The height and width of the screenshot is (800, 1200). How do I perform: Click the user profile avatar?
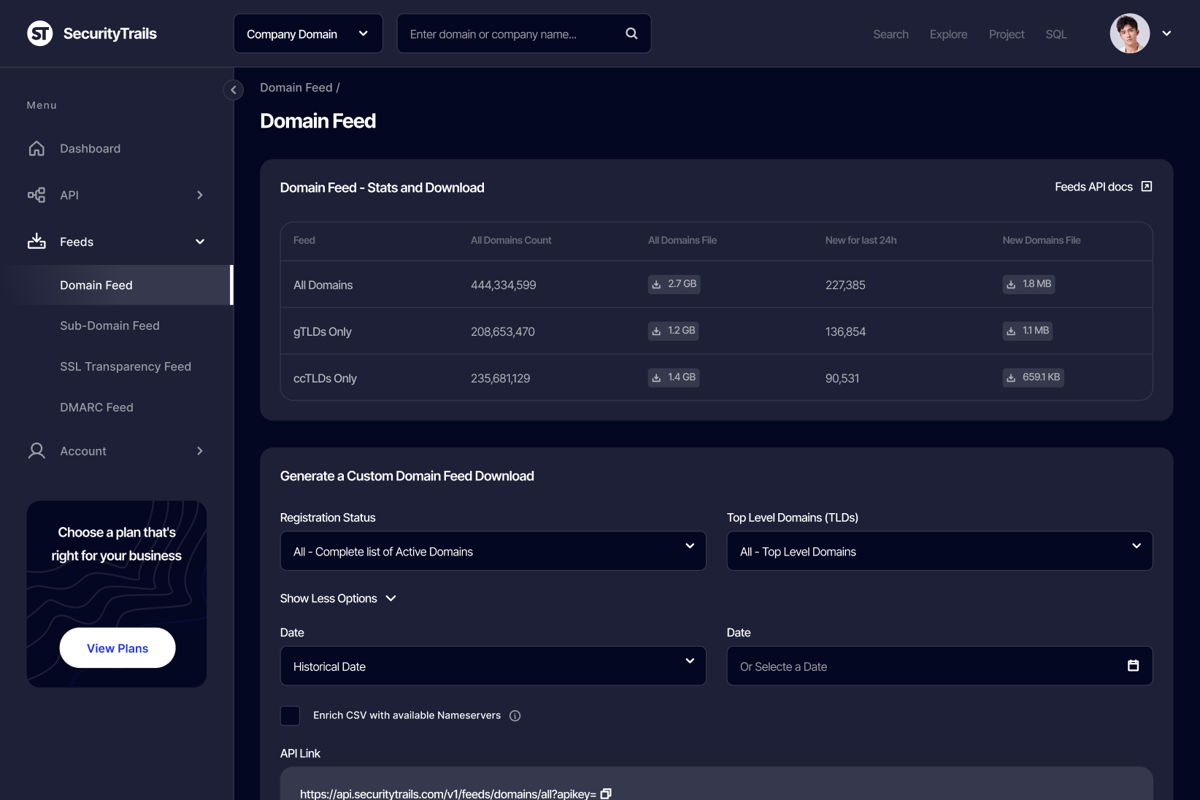click(x=1130, y=33)
